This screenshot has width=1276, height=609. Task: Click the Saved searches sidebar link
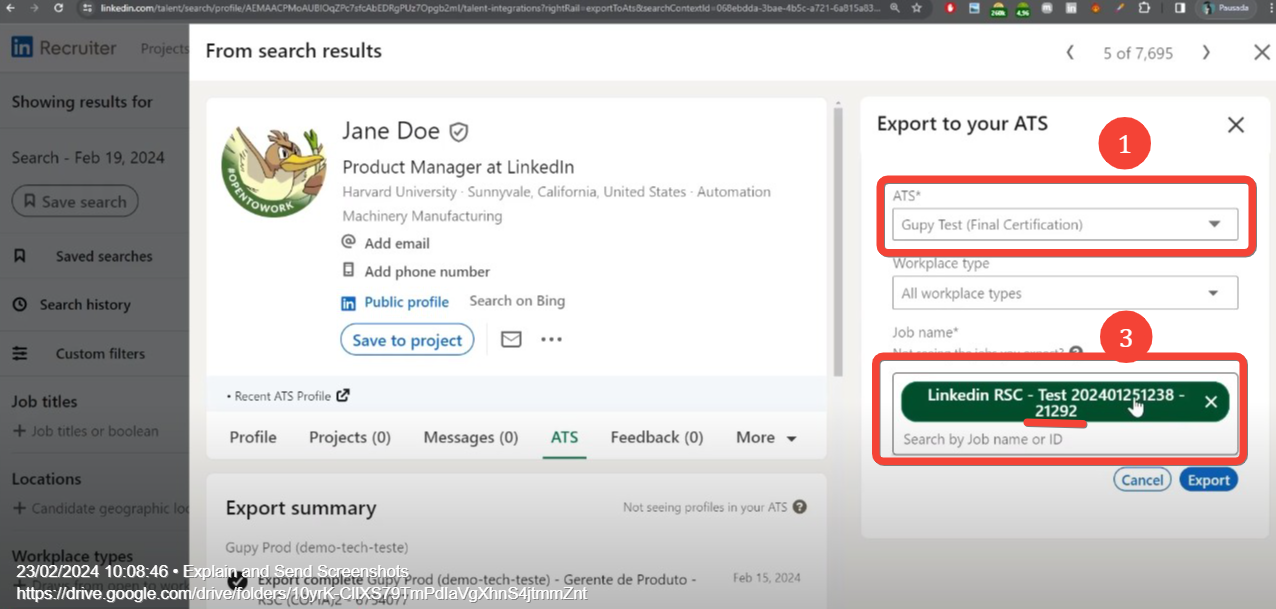coord(104,256)
